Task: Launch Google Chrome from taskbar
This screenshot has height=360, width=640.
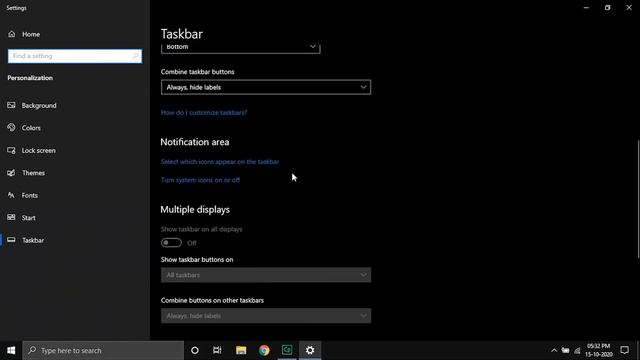Action: click(x=264, y=350)
